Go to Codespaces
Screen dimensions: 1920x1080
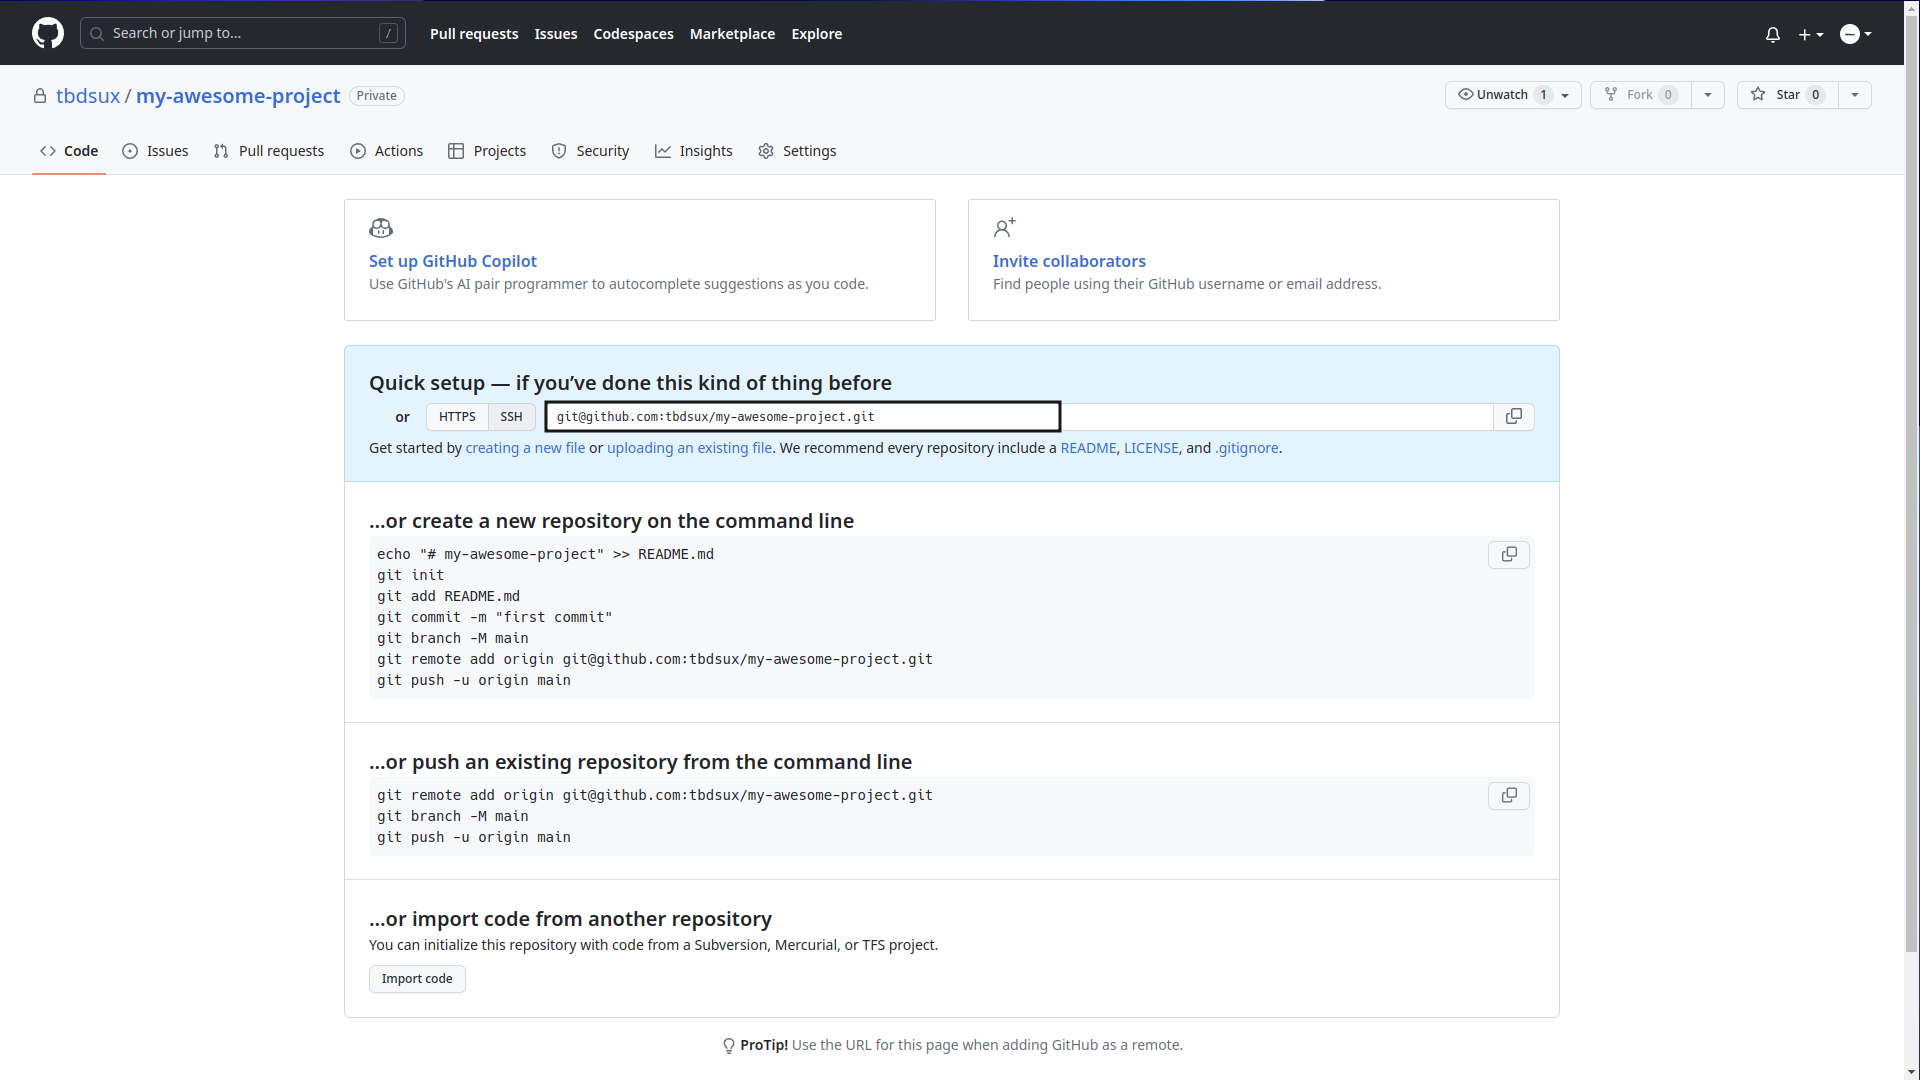coord(633,34)
